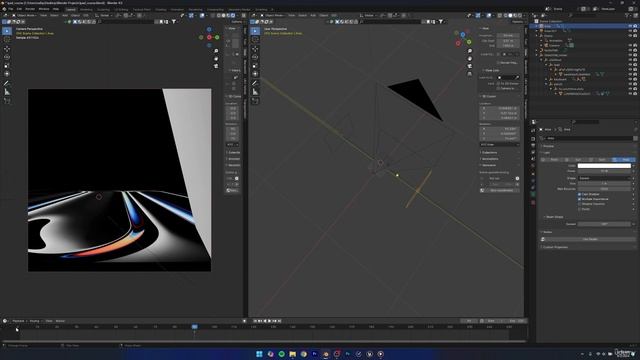This screenshot has height=360, width=640.
Task: Open the Render menu
Action: pos(30,9)
